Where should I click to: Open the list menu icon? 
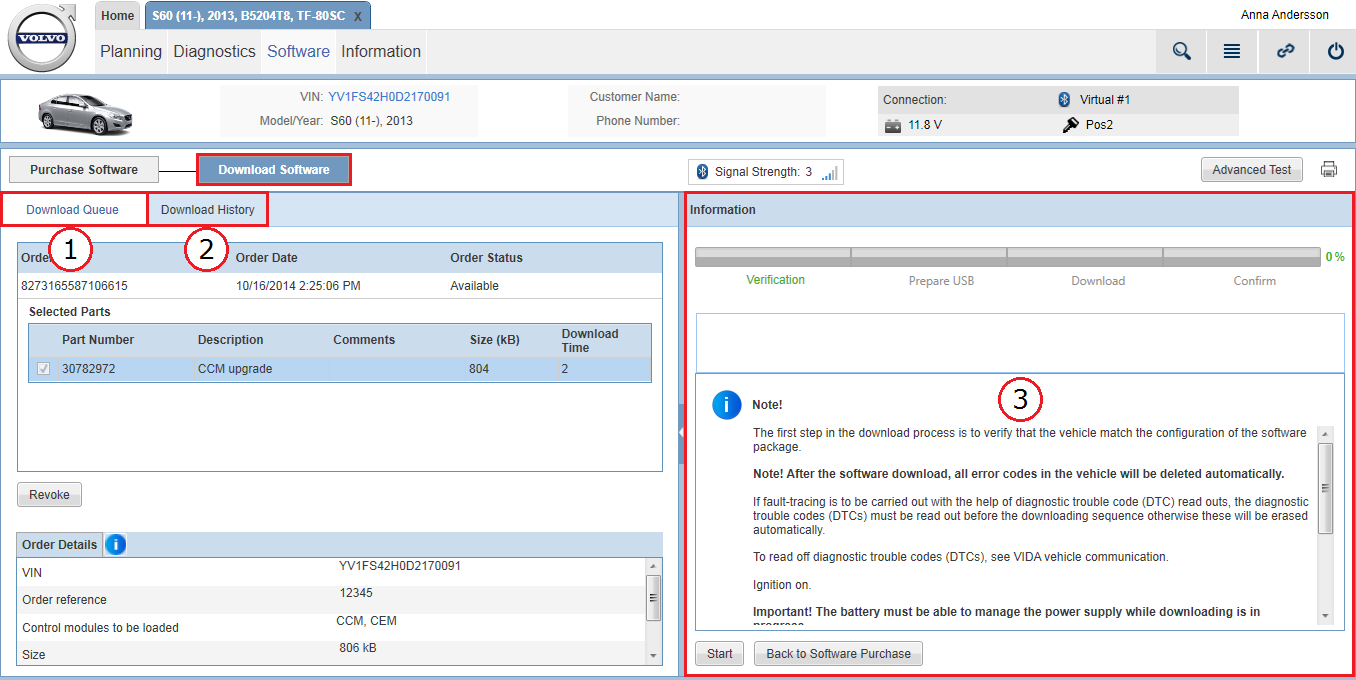click(x=1232, y=51)
